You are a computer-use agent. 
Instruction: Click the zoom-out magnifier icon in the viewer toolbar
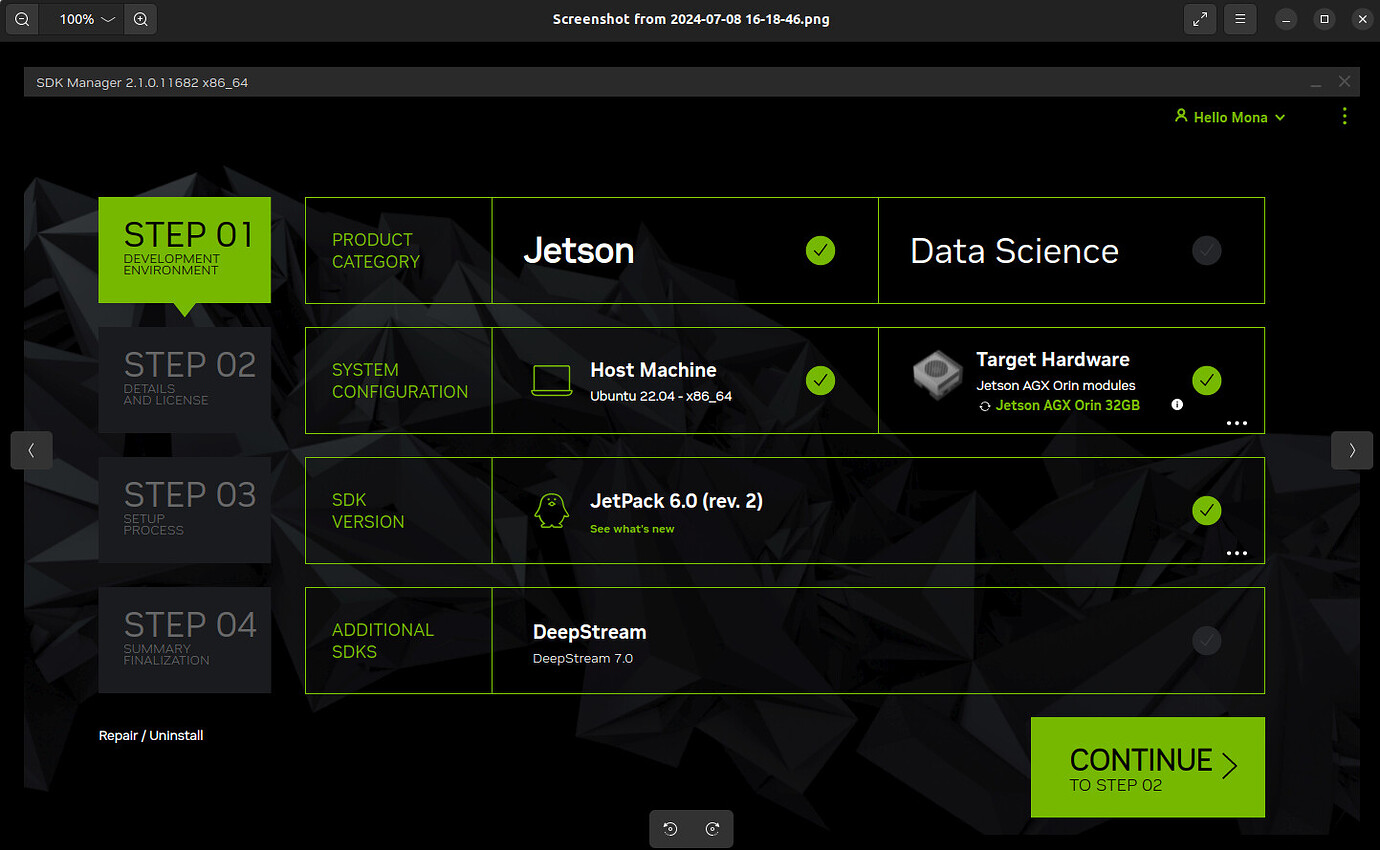[21, 19]
